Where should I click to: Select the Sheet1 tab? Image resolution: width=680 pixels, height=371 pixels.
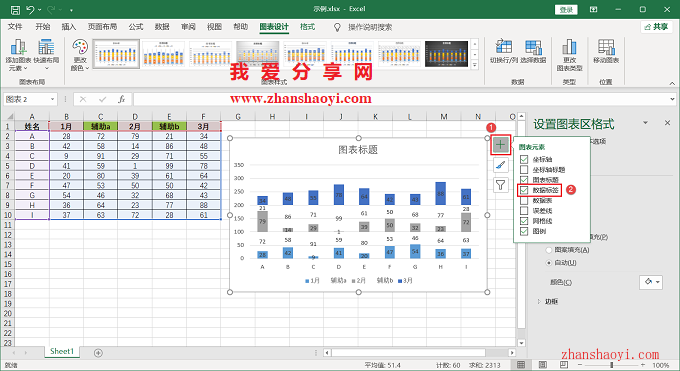coord(62,351)
